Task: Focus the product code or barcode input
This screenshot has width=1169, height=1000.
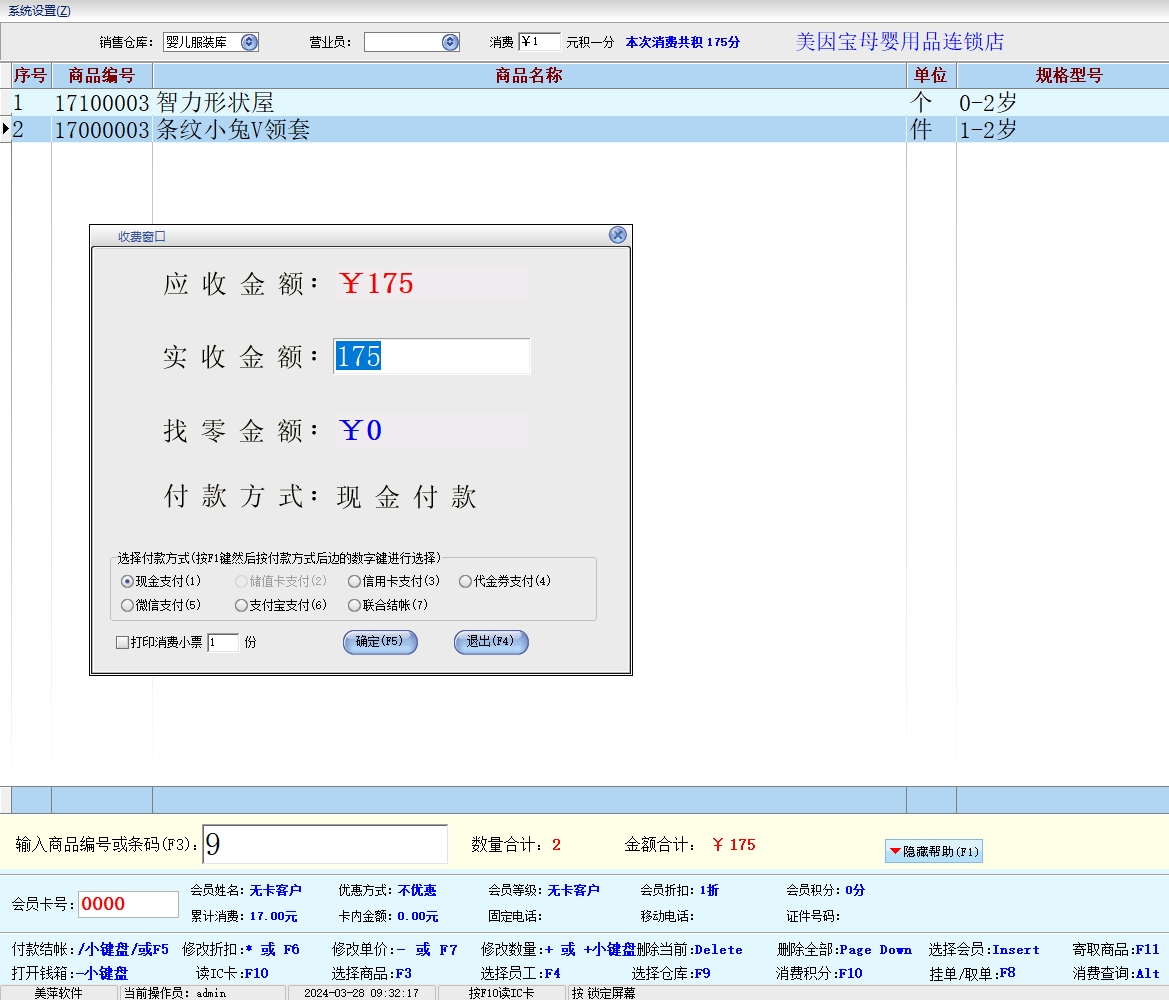Action: click(324, 845)
